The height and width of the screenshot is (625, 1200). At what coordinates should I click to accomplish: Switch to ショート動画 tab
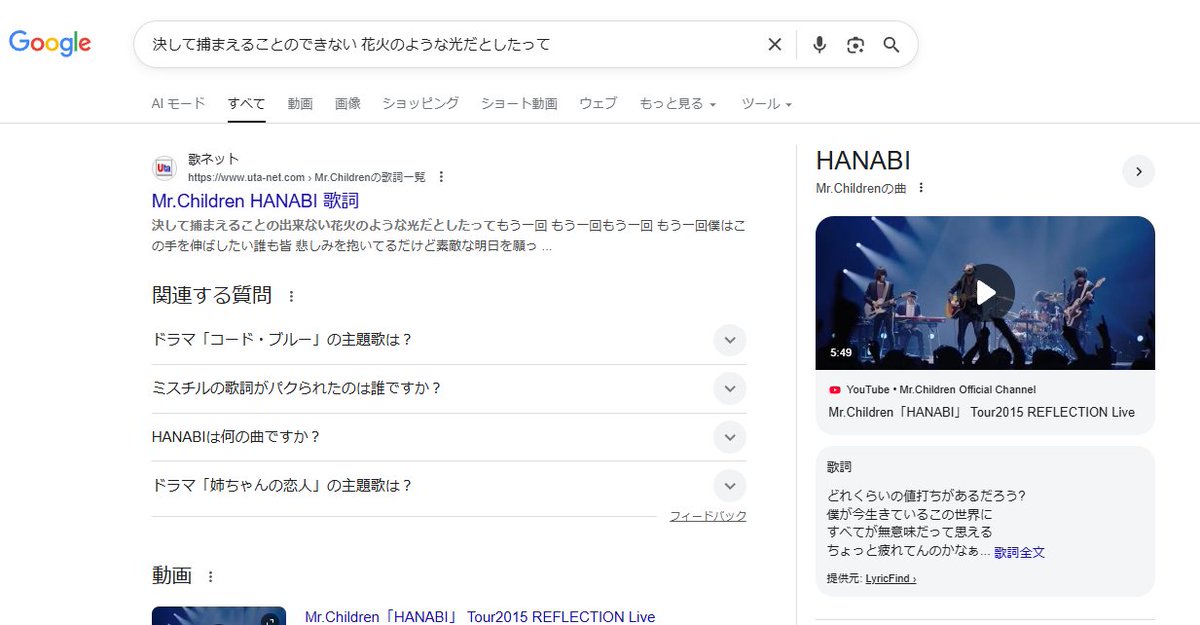pos(519,103)
